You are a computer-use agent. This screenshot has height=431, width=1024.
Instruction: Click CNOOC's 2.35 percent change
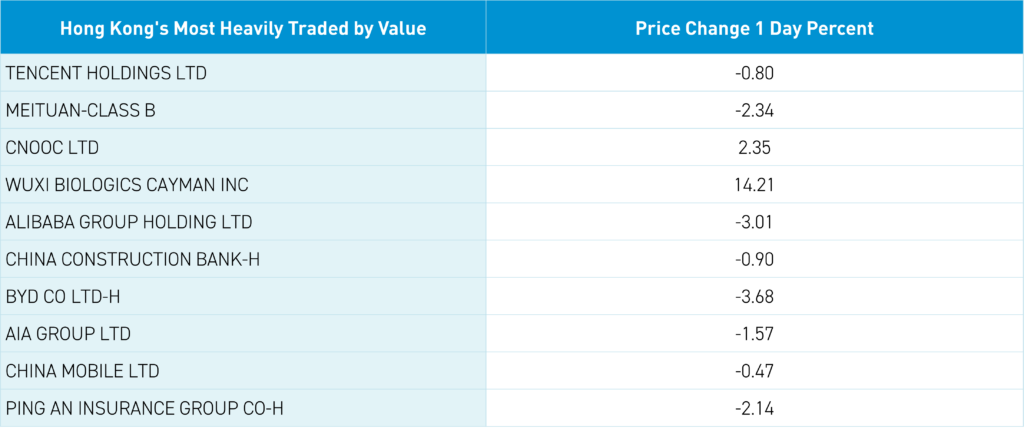click(755, 148)
